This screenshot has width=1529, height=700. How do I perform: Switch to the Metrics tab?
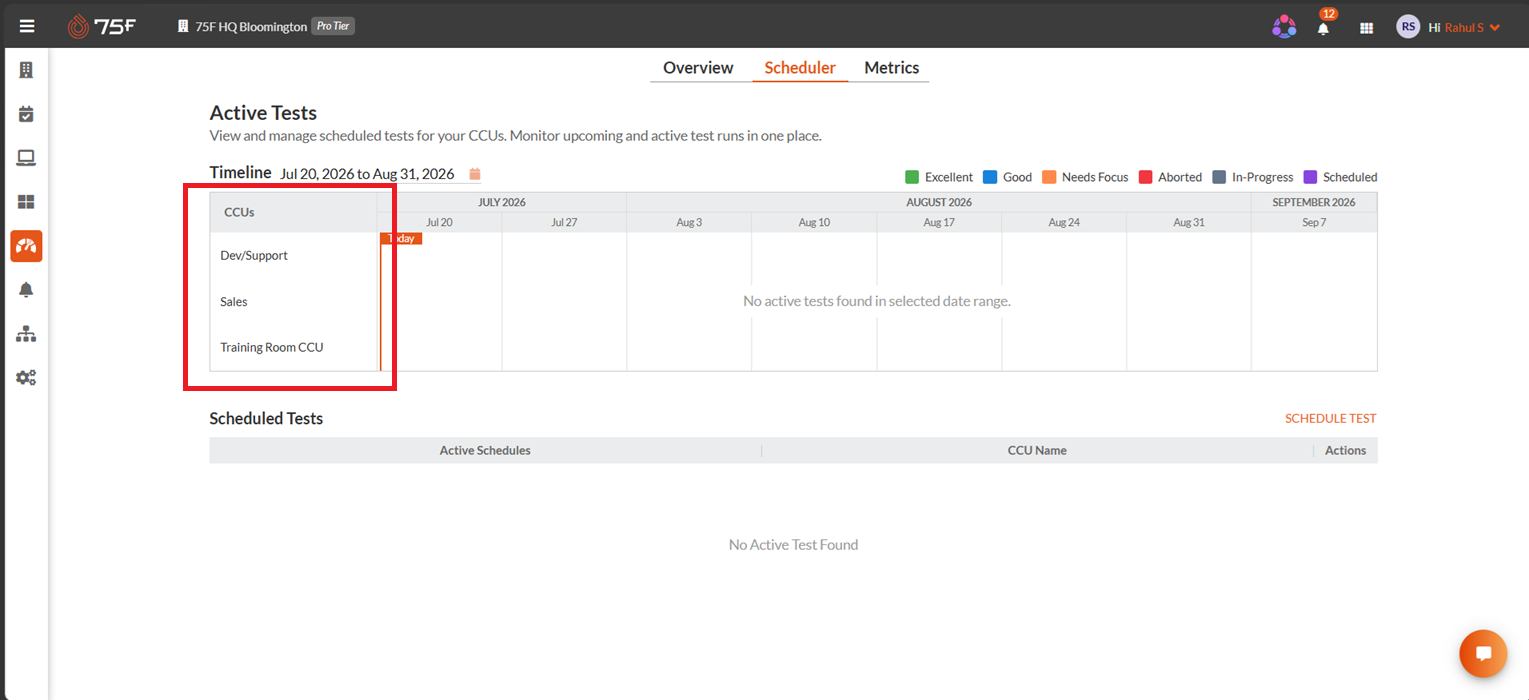coord(892,68)
